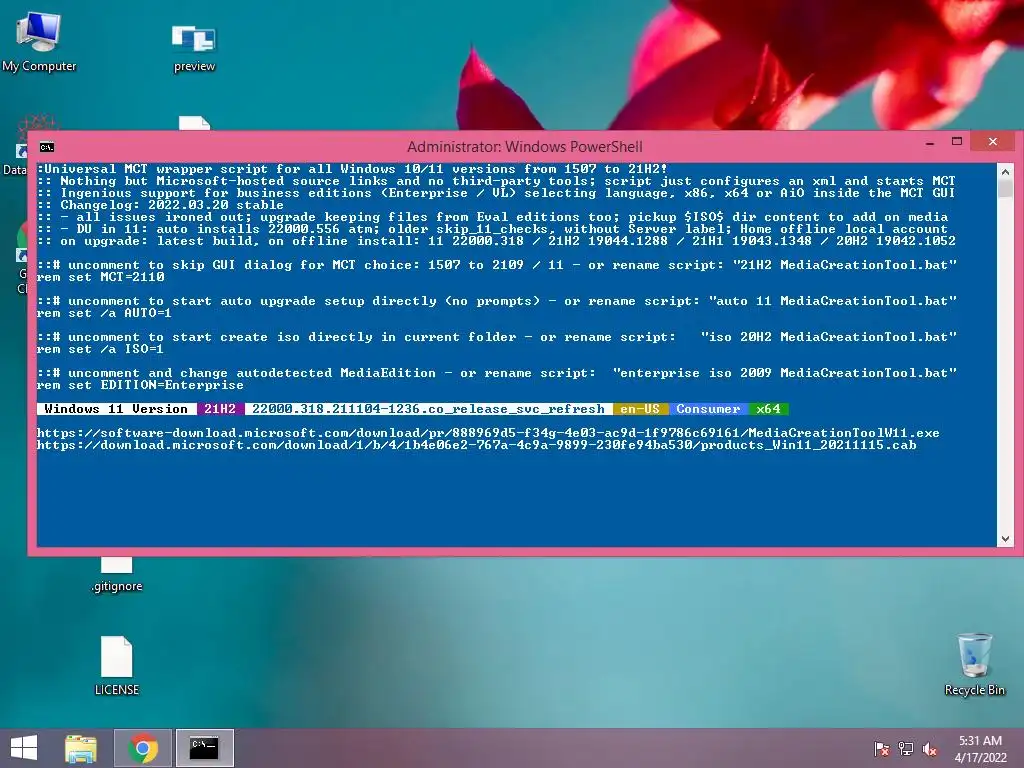Click the 'rem set /a AUTO=1' line
The image size is (1024, 768).
point(104,313)
